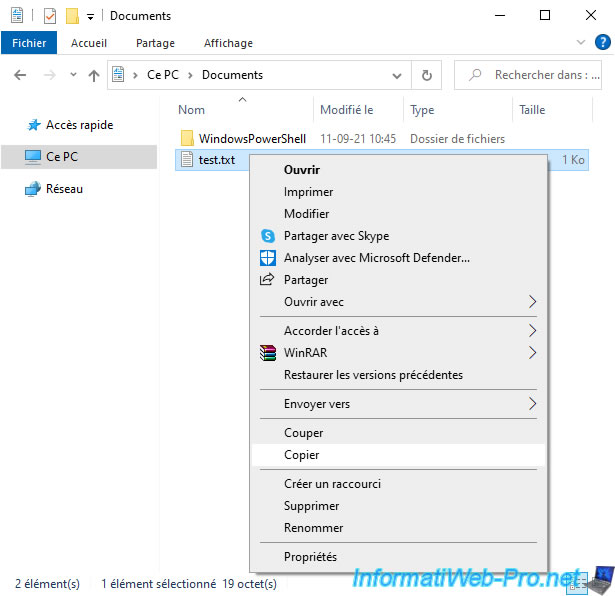Expand the 'Envoyer vers' submenu
This screenshot has width=615, height=596.
(x=532, y=404)
